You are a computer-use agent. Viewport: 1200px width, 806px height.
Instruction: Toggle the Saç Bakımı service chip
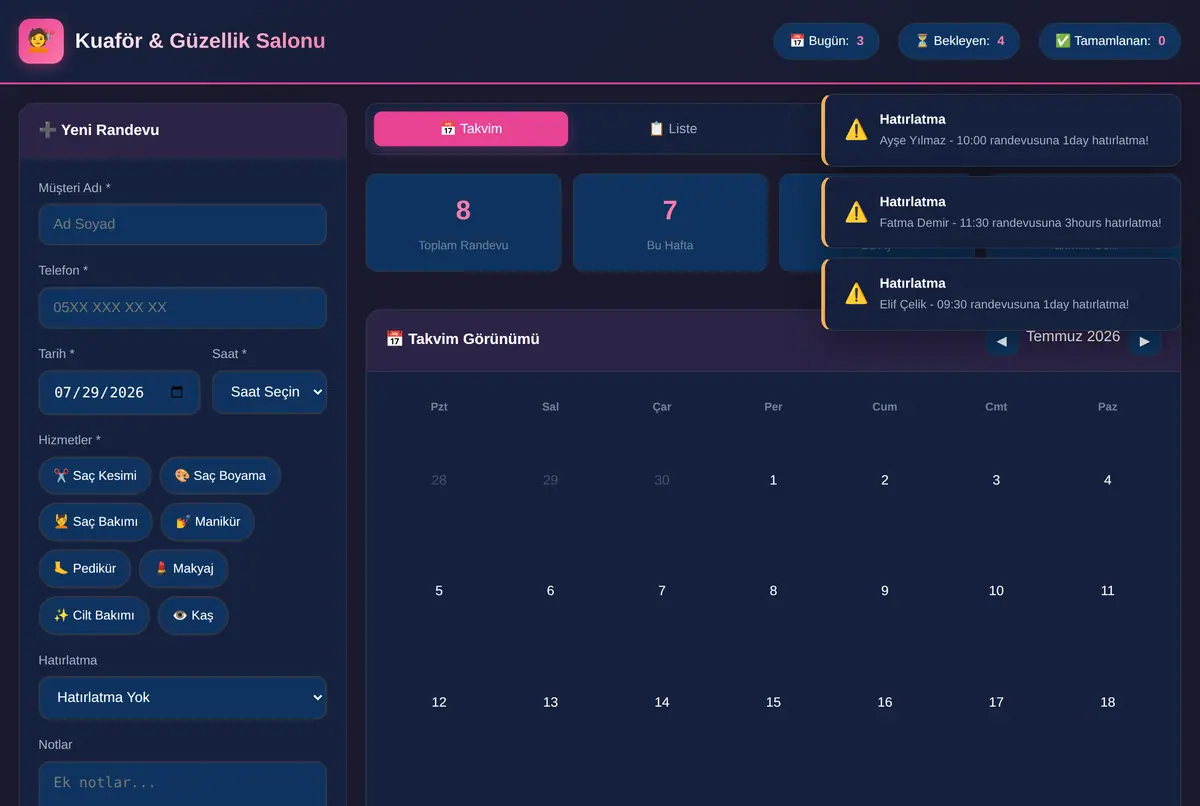(96, 522)
